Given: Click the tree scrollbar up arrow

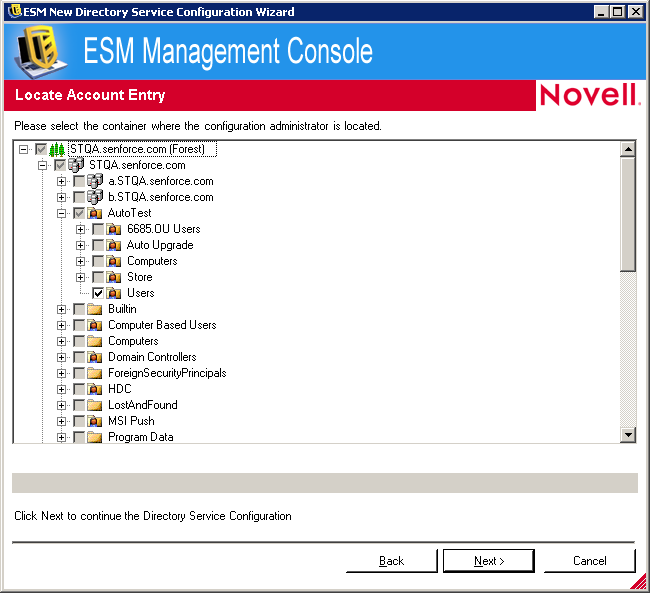Looking at the screenshot, I should click(628, 149).
